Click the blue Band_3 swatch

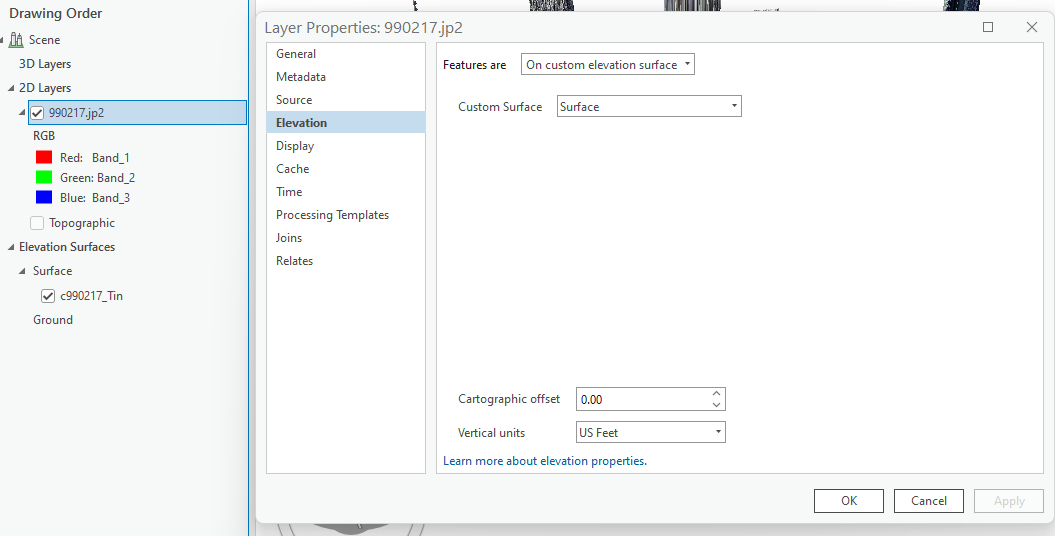[43, 197]
